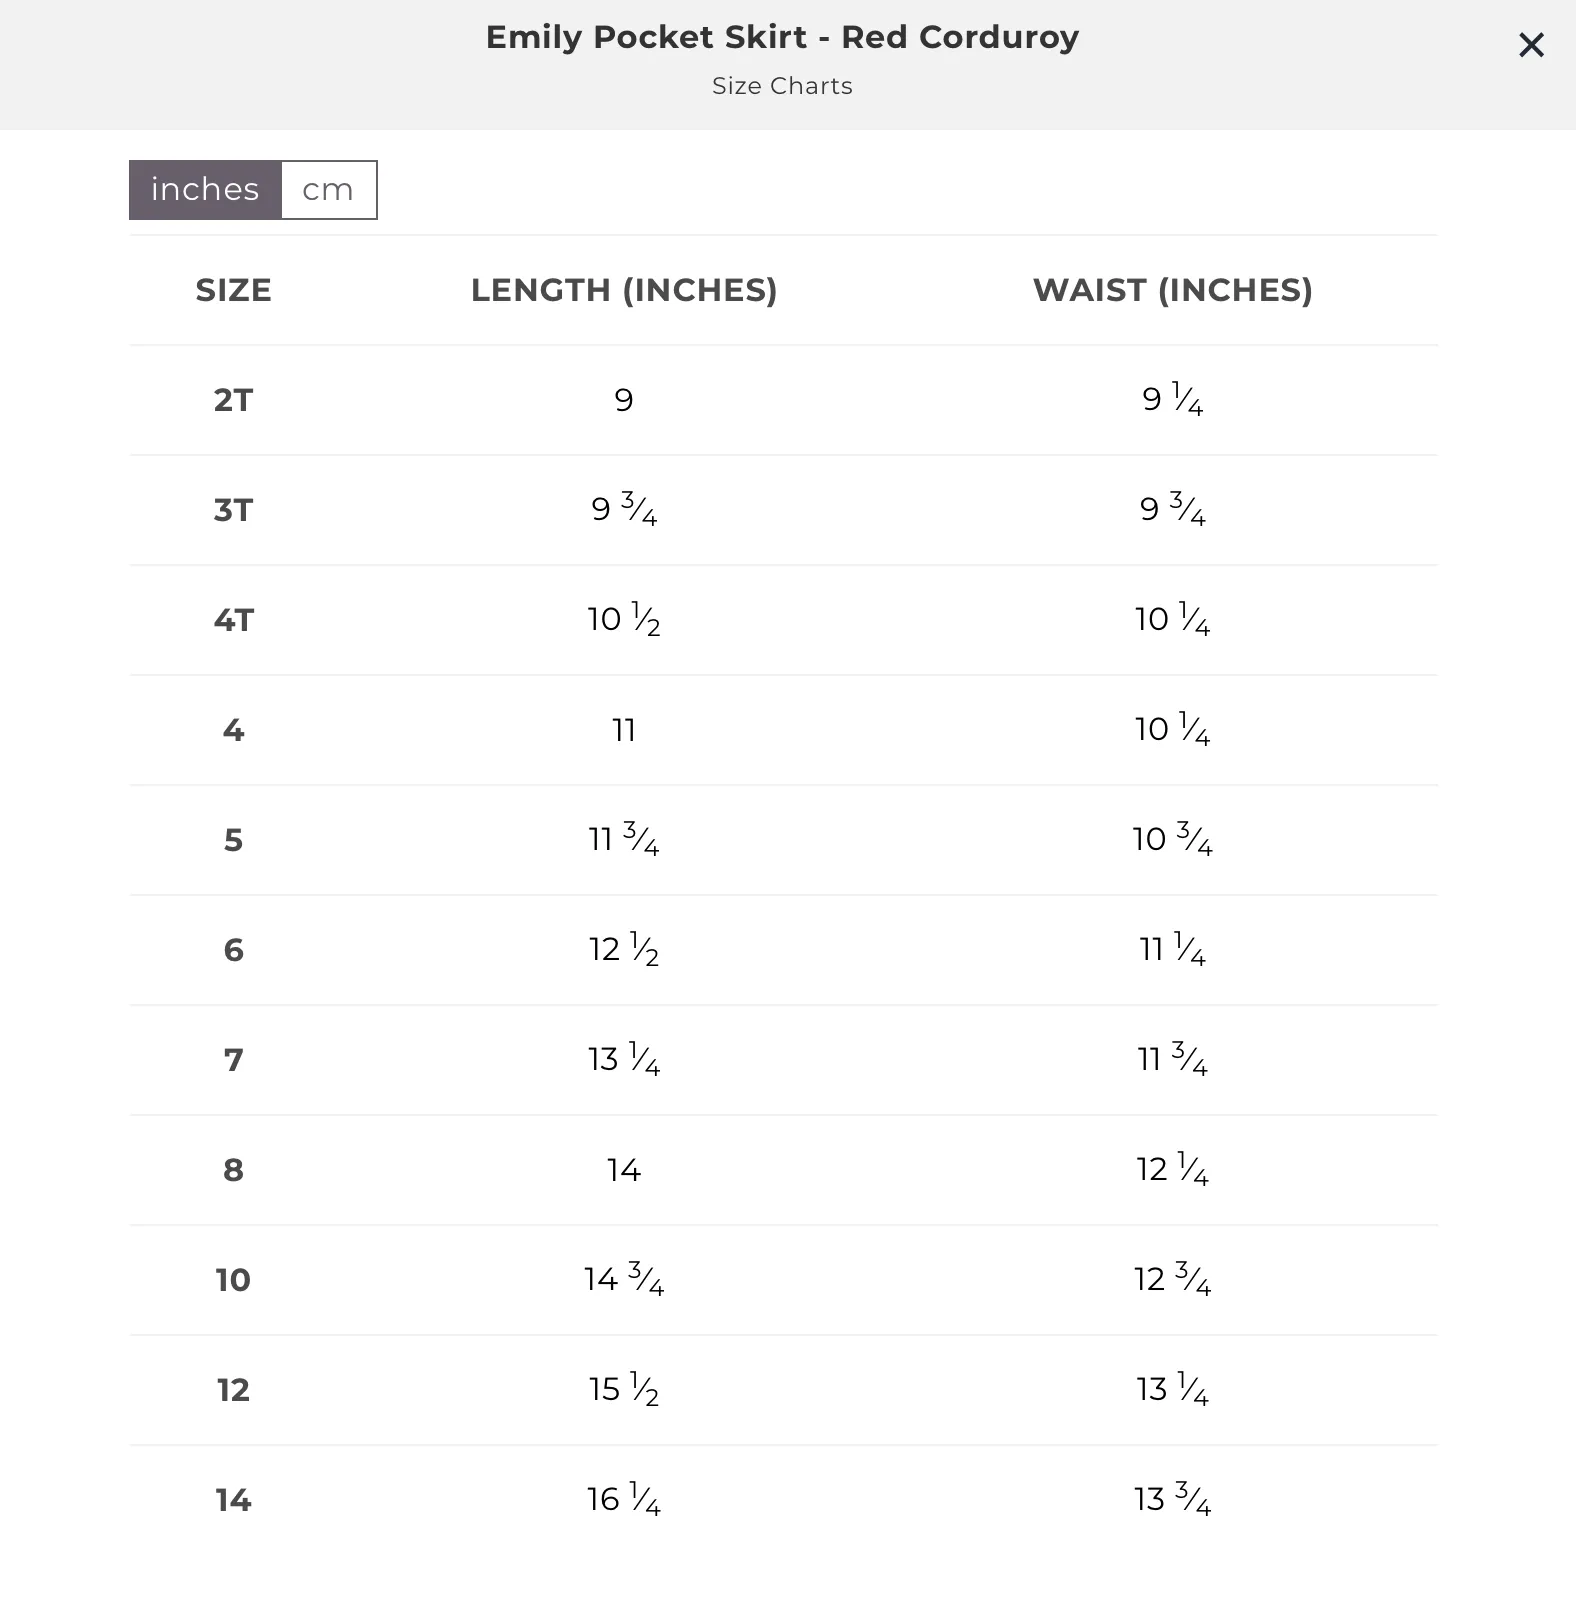1576x1602 pixels.
Task: Click the size 10 row label
Action: pyautogui.click(x=233, y=1280)
